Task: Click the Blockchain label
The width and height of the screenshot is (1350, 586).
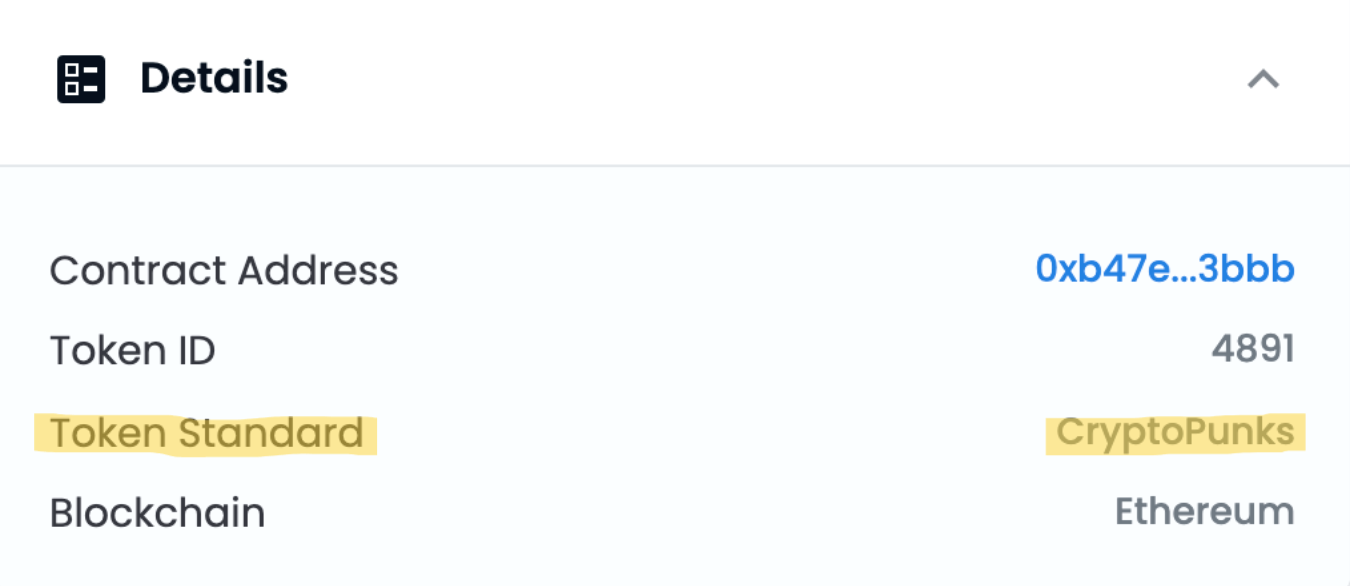Action: [157, 513]
